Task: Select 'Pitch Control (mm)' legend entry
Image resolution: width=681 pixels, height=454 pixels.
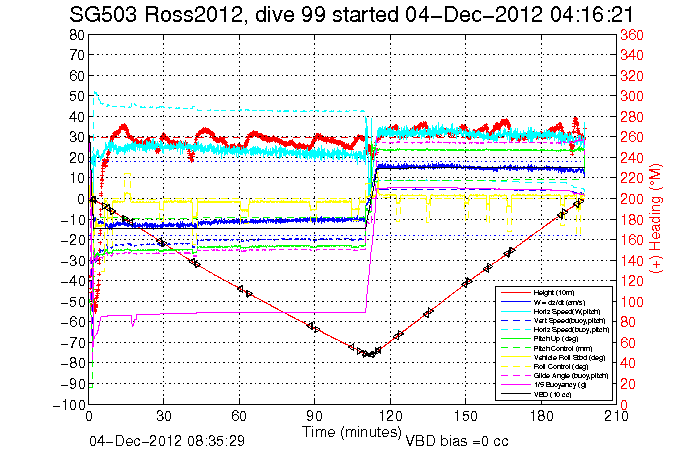Action: click(x=562, y=348)
